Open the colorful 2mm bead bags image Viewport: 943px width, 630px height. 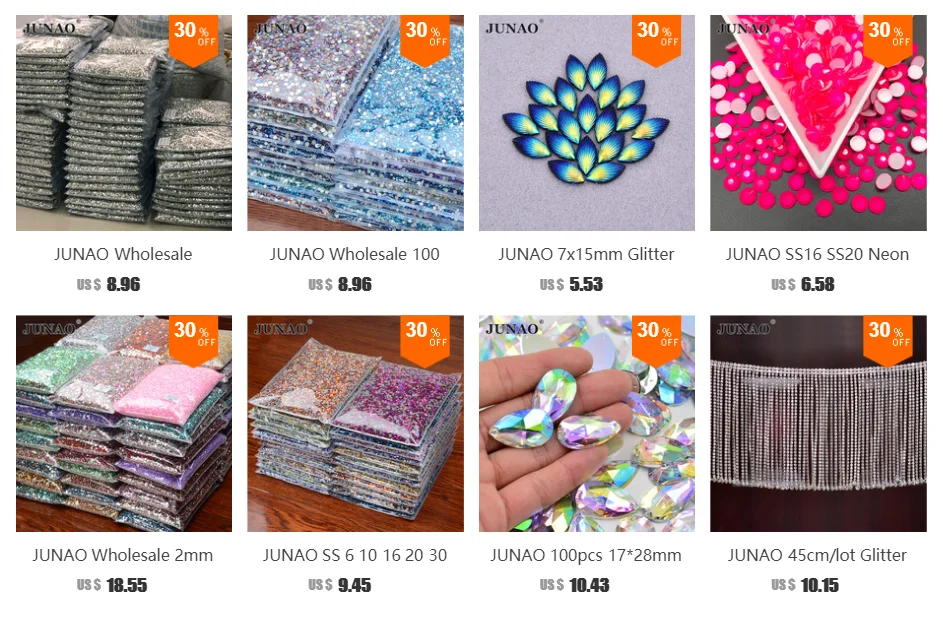(124, 423)
